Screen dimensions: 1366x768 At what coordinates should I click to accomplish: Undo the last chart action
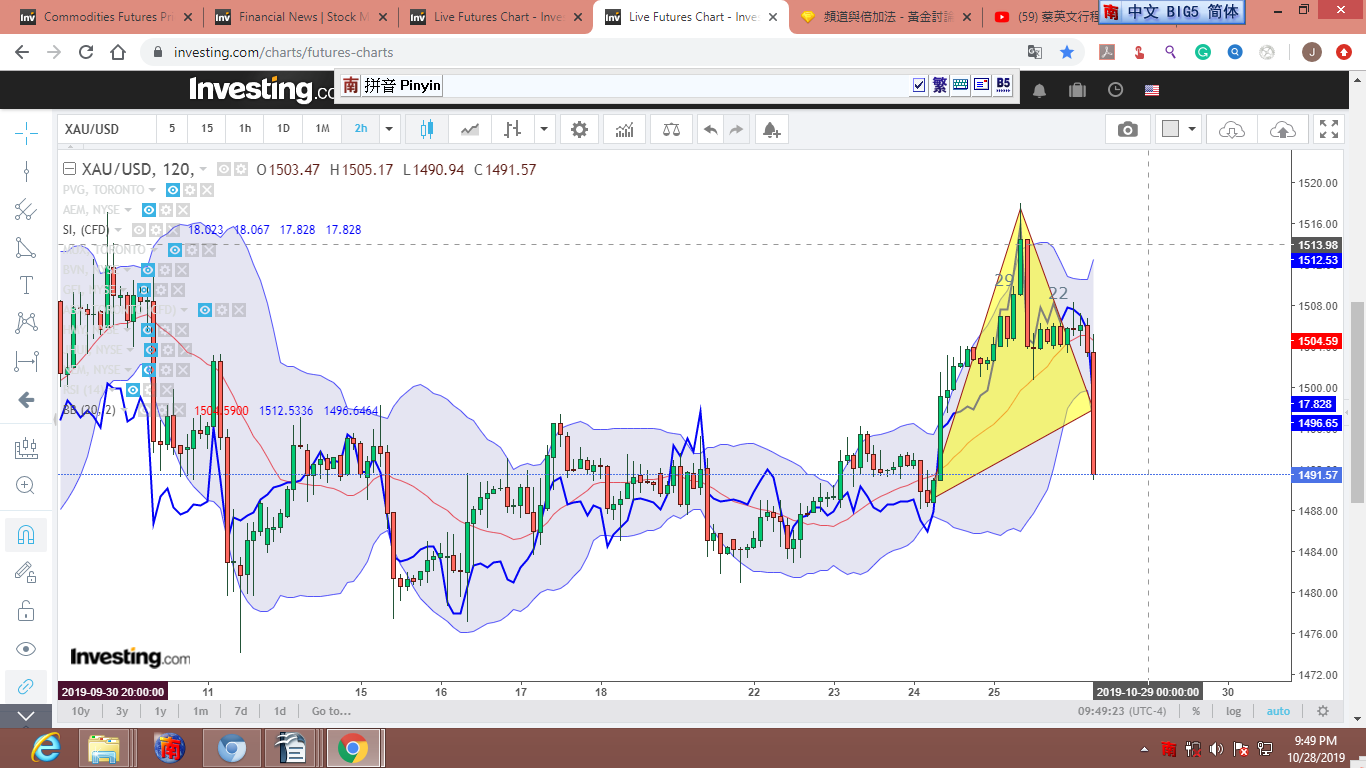(x=710, y=129)
